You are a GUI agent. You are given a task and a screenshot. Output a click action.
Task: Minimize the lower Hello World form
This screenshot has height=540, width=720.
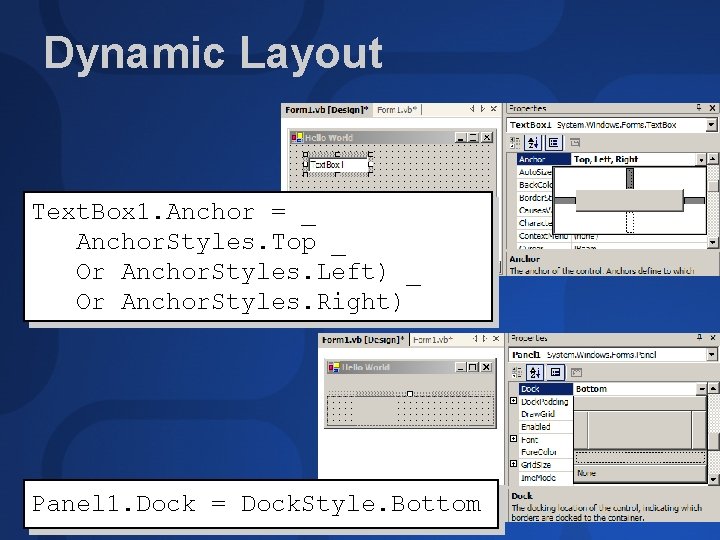click(x=461, y=367)
